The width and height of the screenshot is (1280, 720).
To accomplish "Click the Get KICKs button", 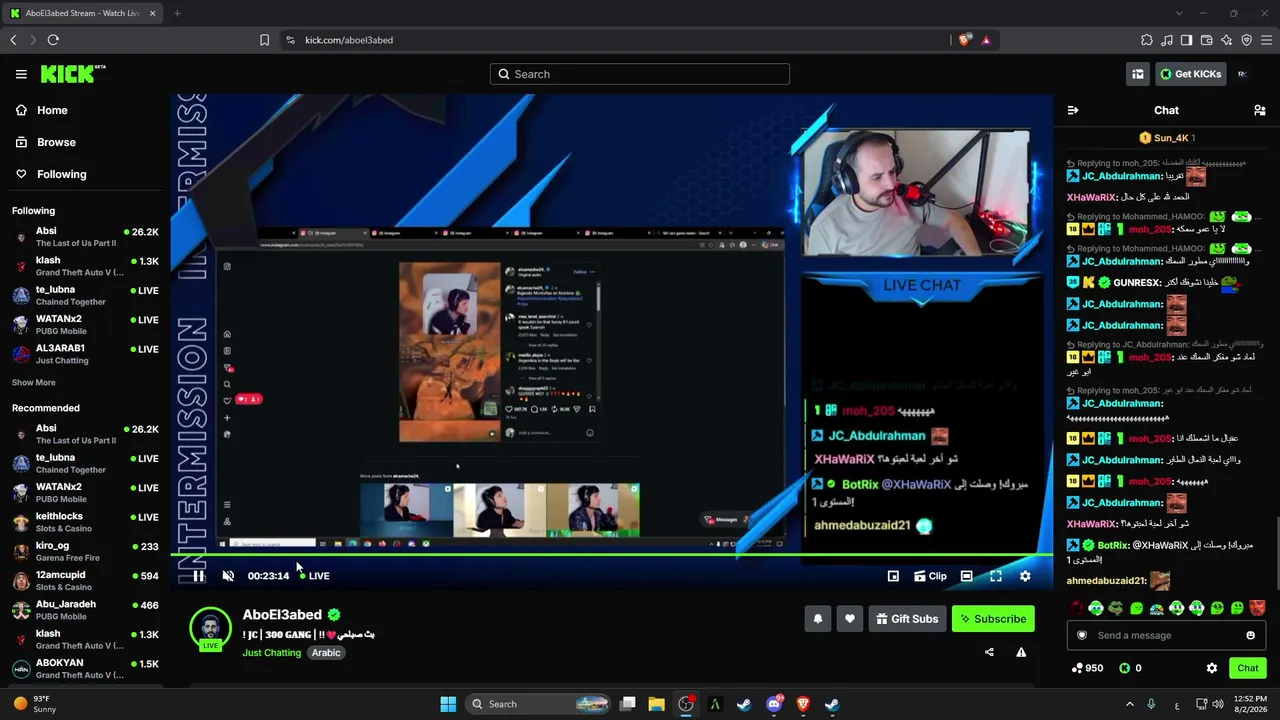I will pyautogui.click(x=1190, y=74).
